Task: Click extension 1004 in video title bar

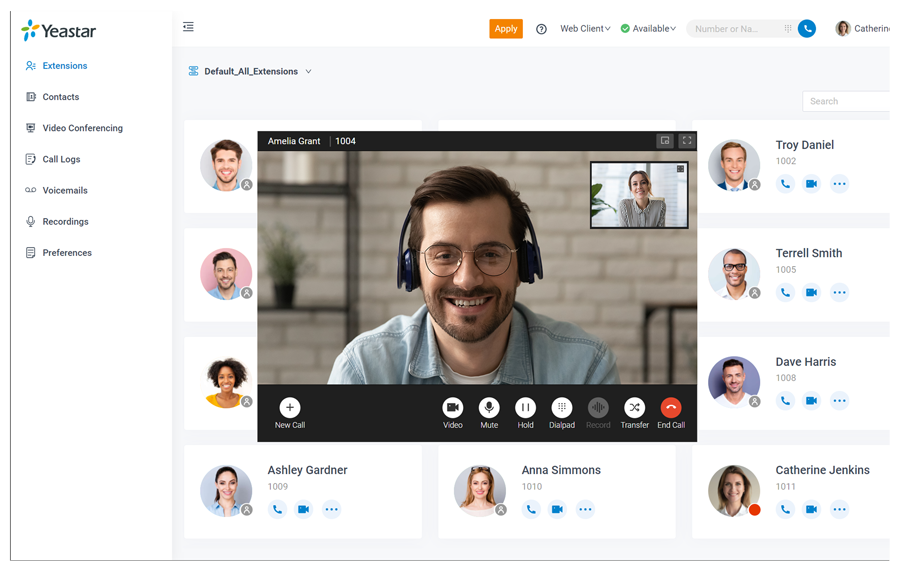Action: pyautogui.click(x=346, y=141)
